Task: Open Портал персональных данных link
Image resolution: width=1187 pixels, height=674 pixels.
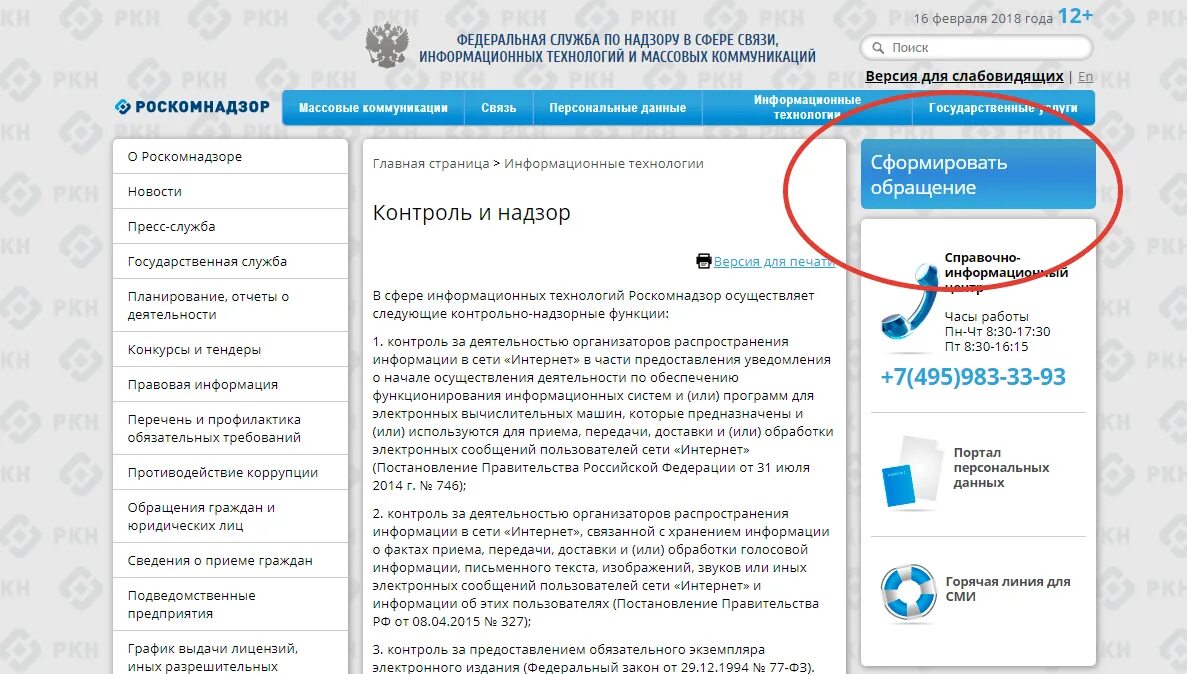Action: click(1001, 467)
